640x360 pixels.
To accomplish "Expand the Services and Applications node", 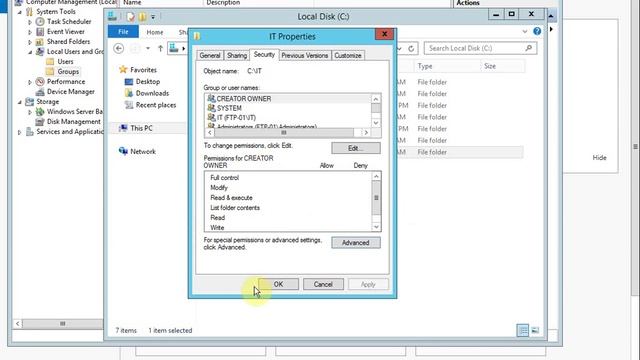I will [x=19, y=132].
